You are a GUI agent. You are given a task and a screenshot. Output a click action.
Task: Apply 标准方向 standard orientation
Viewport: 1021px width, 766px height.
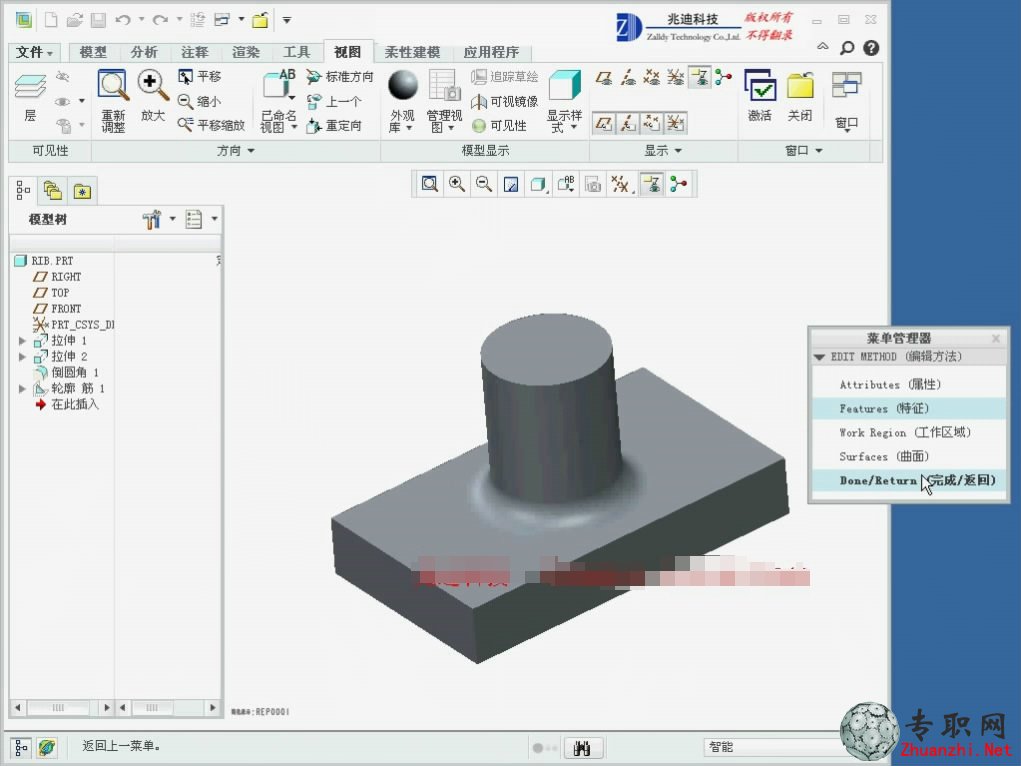click(x=339, y=77)
